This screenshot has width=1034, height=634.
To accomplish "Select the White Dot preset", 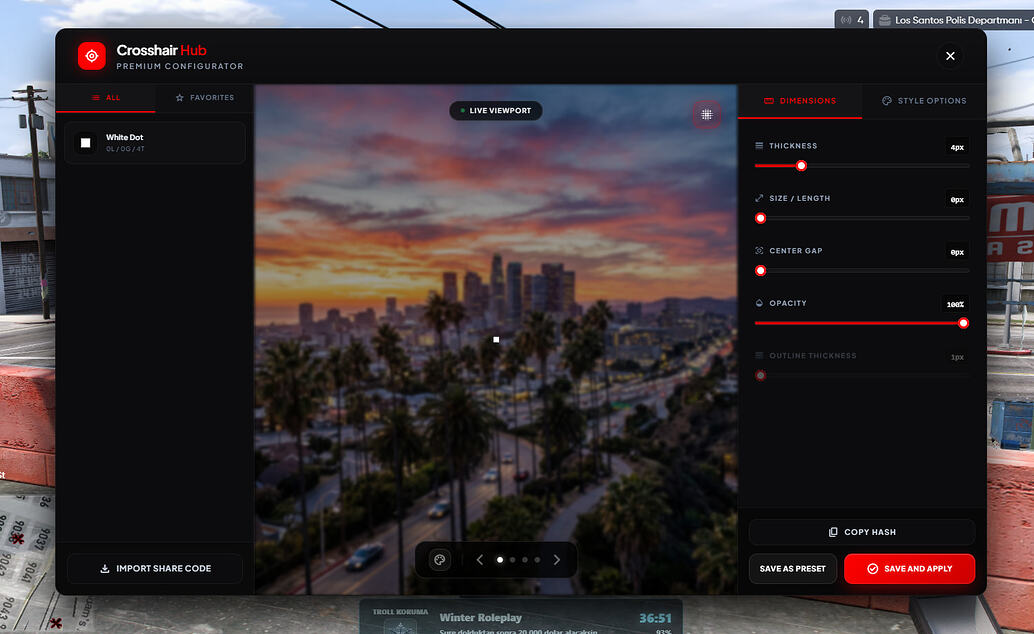I will (x=155, y=143).
